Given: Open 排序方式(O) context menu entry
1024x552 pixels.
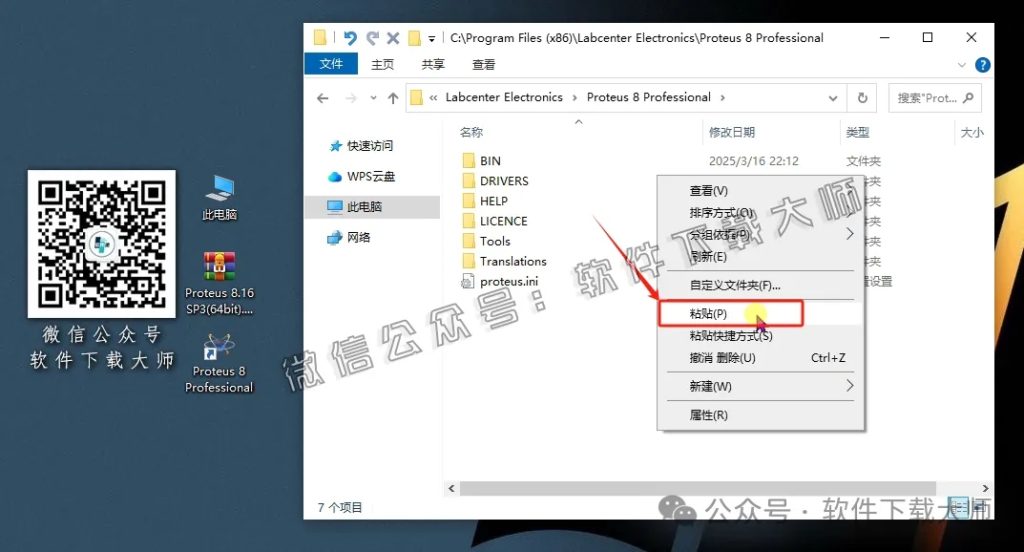Looking at the screenshot, I should (760, 213).
